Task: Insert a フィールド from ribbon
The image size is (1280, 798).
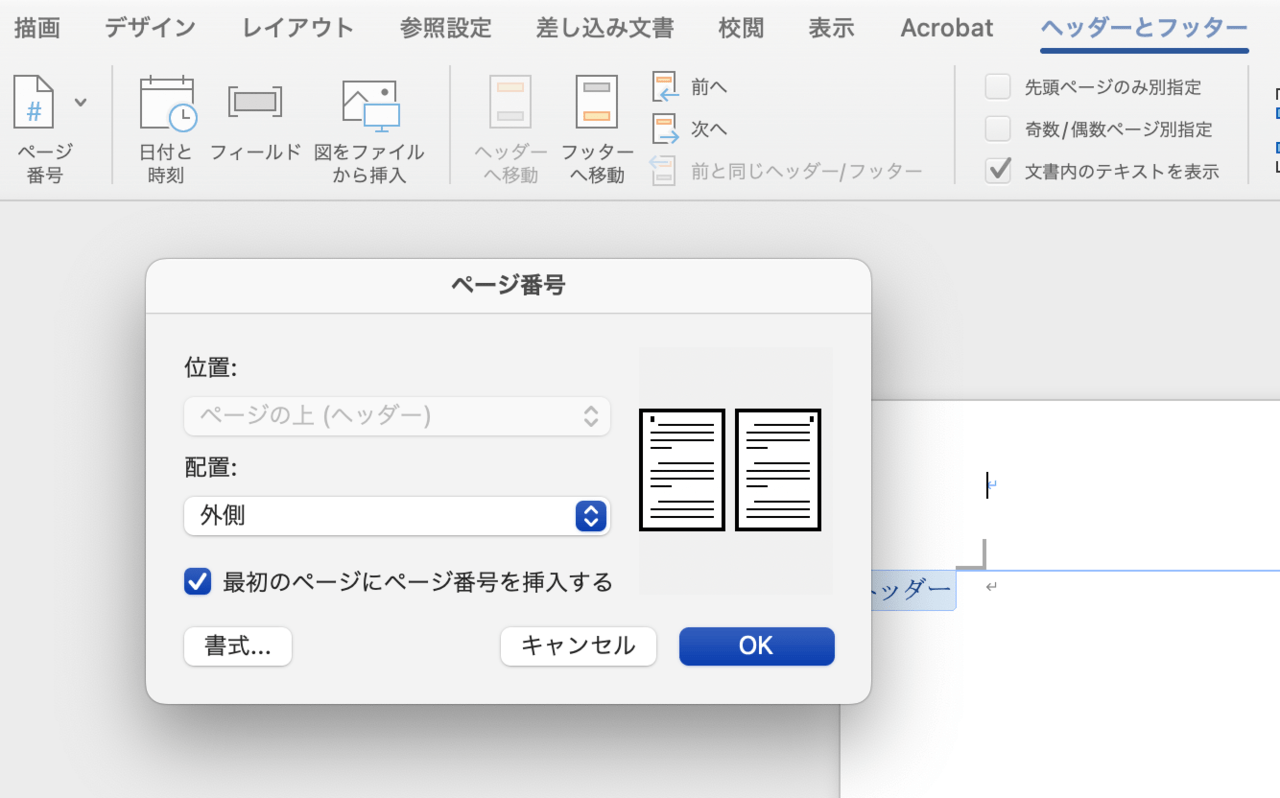Action: pyautogui.click(x=255, y=124)
